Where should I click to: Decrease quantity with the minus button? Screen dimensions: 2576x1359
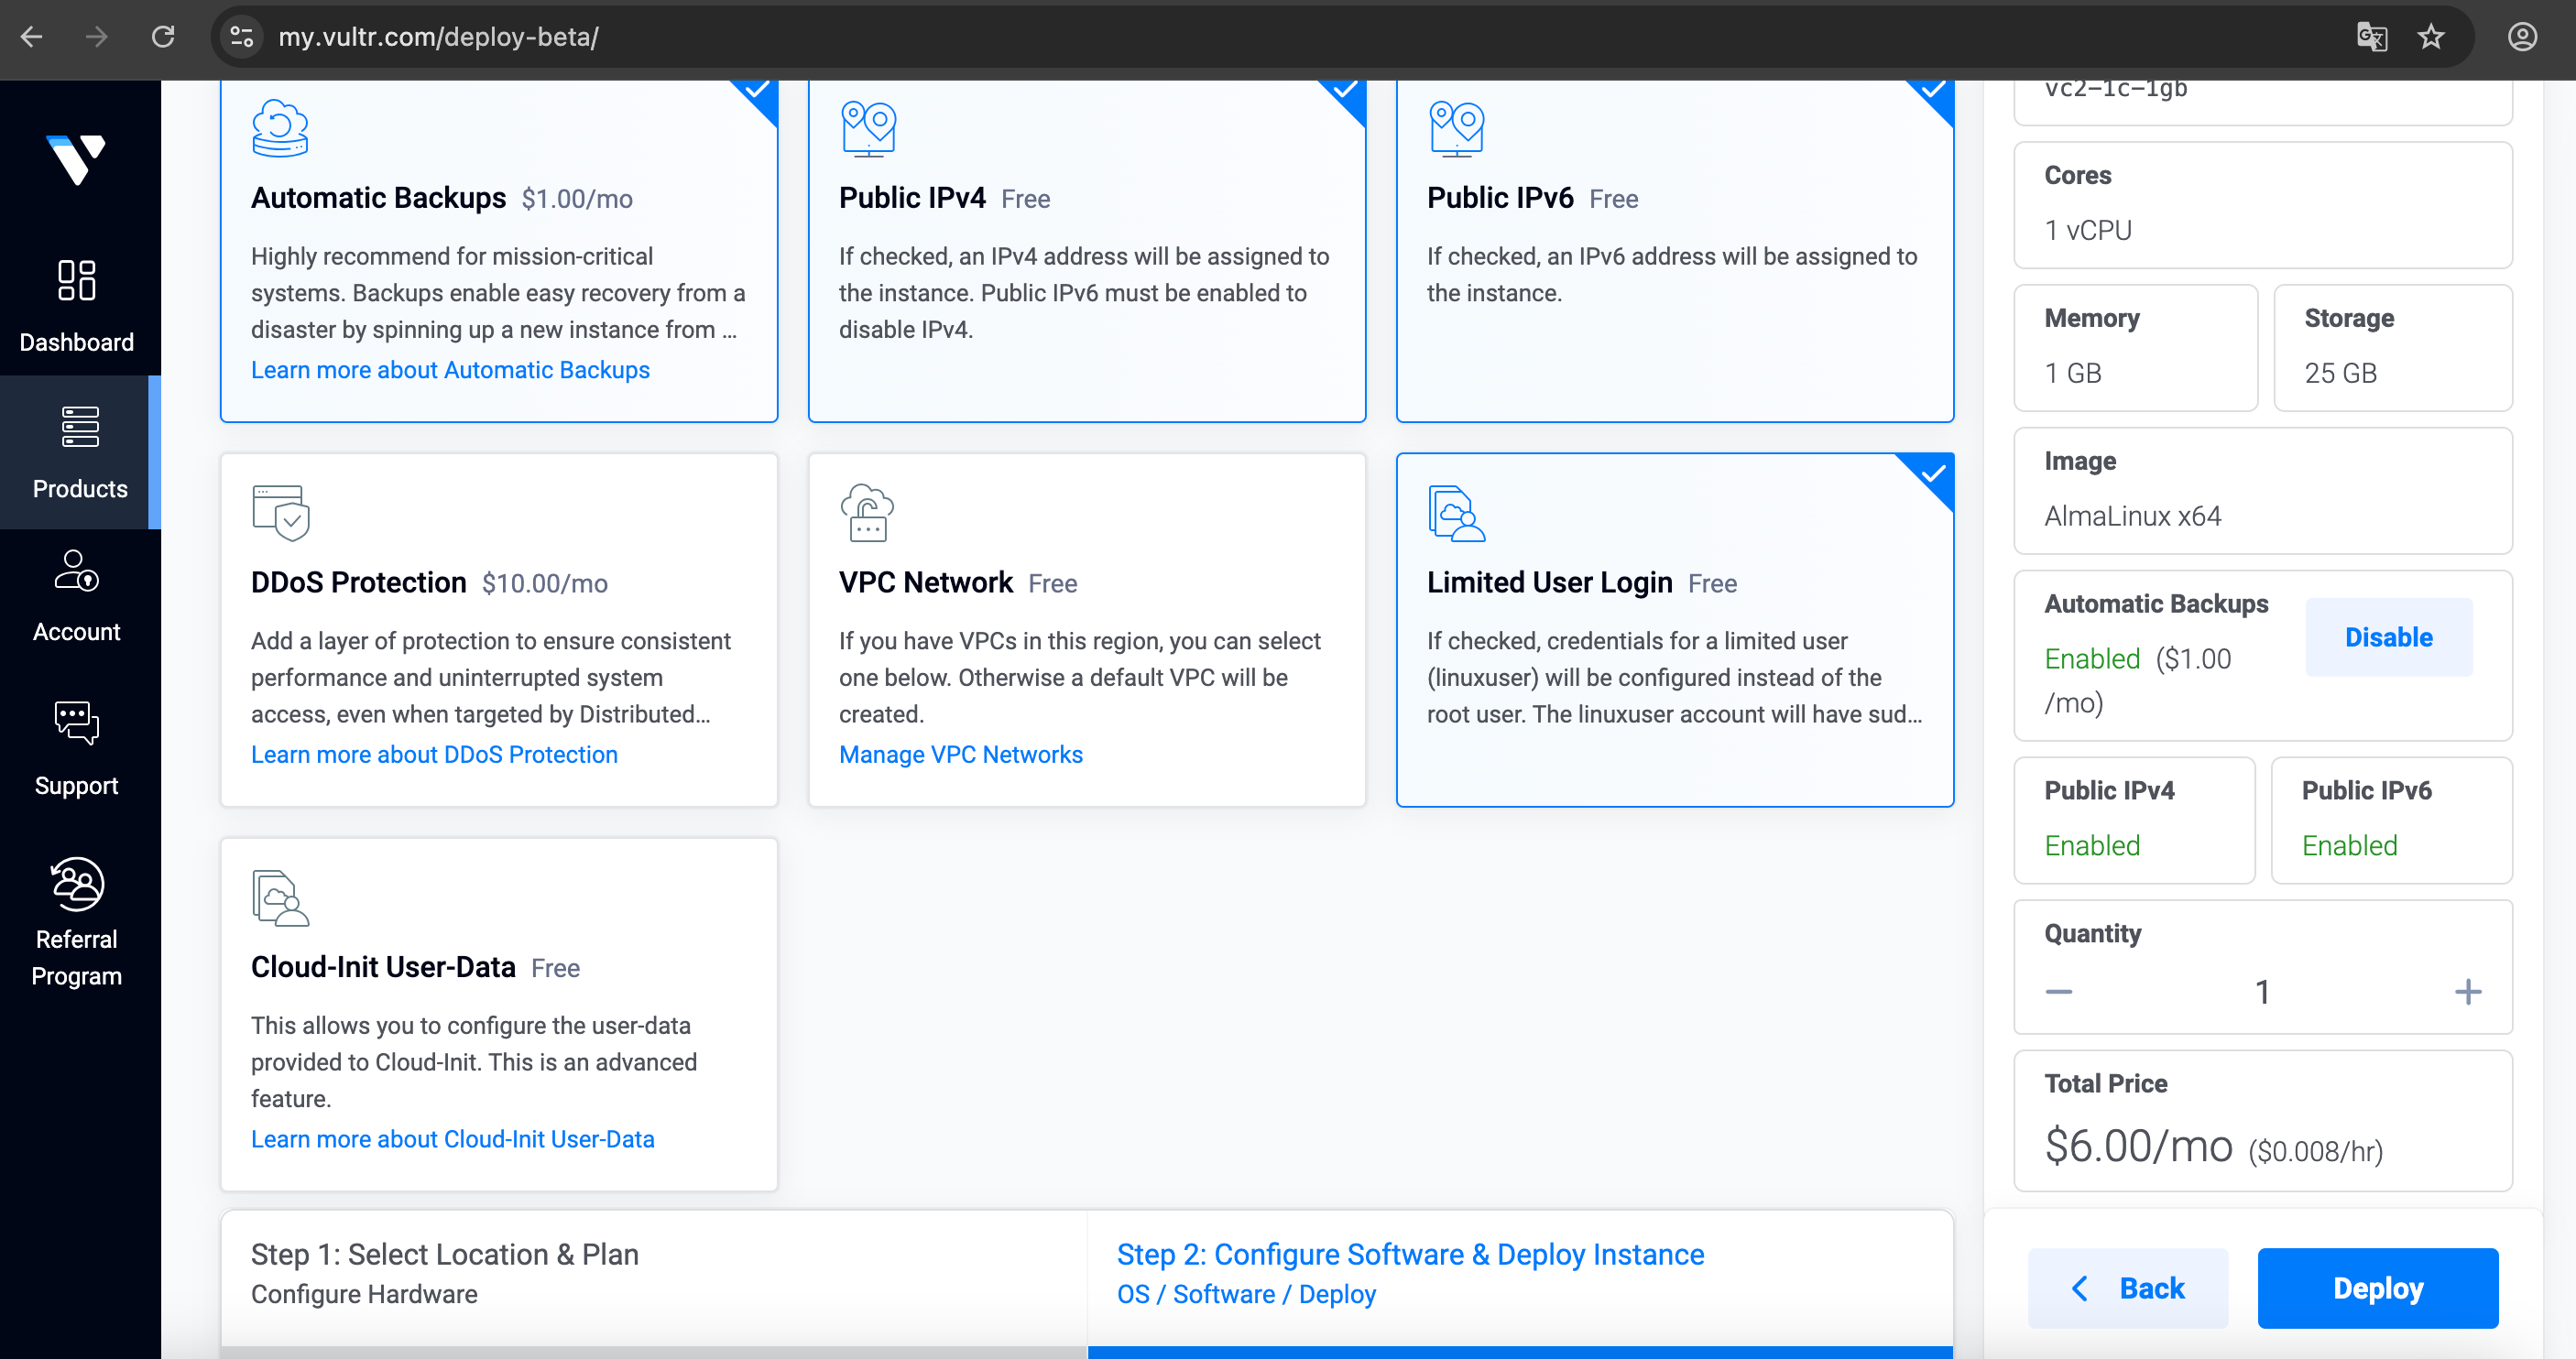click(2058, 991)
